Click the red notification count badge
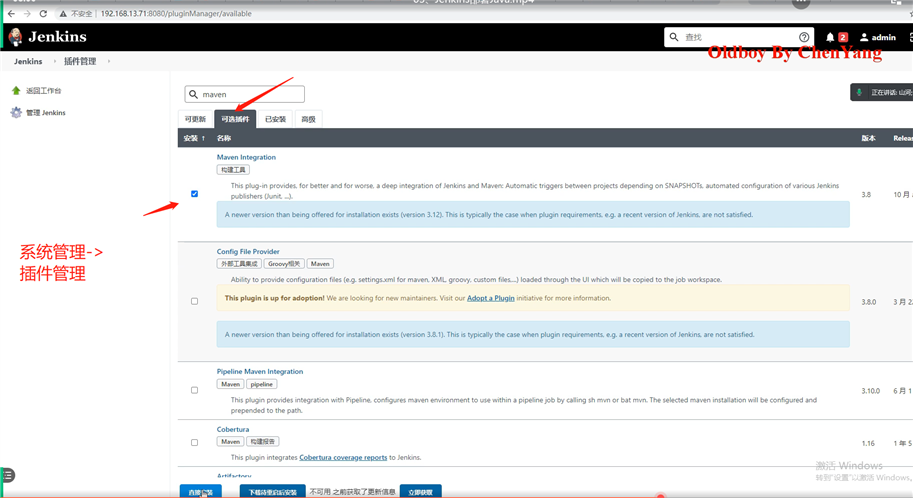 click(x=843, y=37)
